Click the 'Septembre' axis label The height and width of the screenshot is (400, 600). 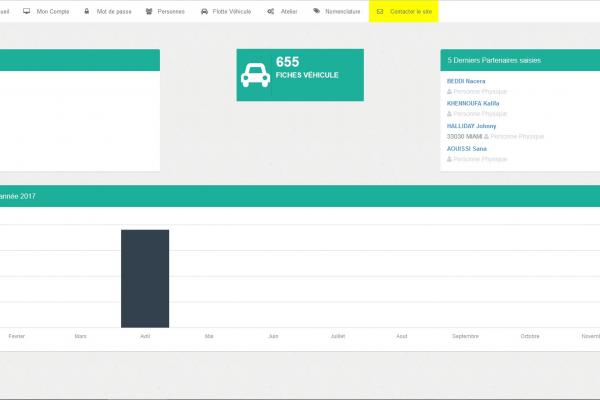pyautogui.click(x=465, y=336)
